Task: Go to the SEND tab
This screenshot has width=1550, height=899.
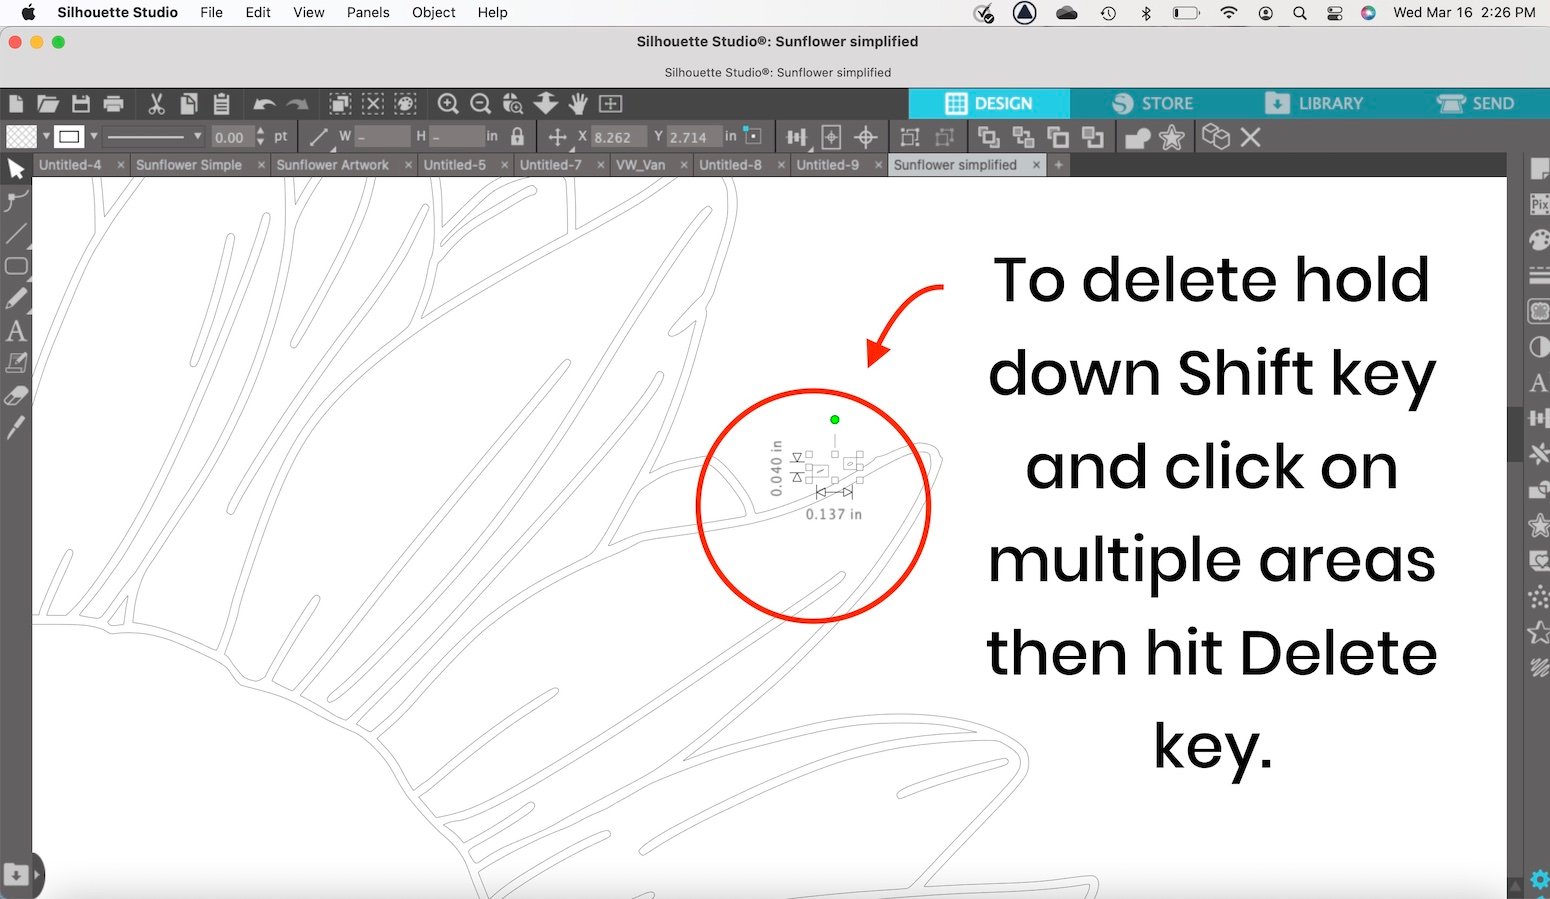Action: point(1475,103)
